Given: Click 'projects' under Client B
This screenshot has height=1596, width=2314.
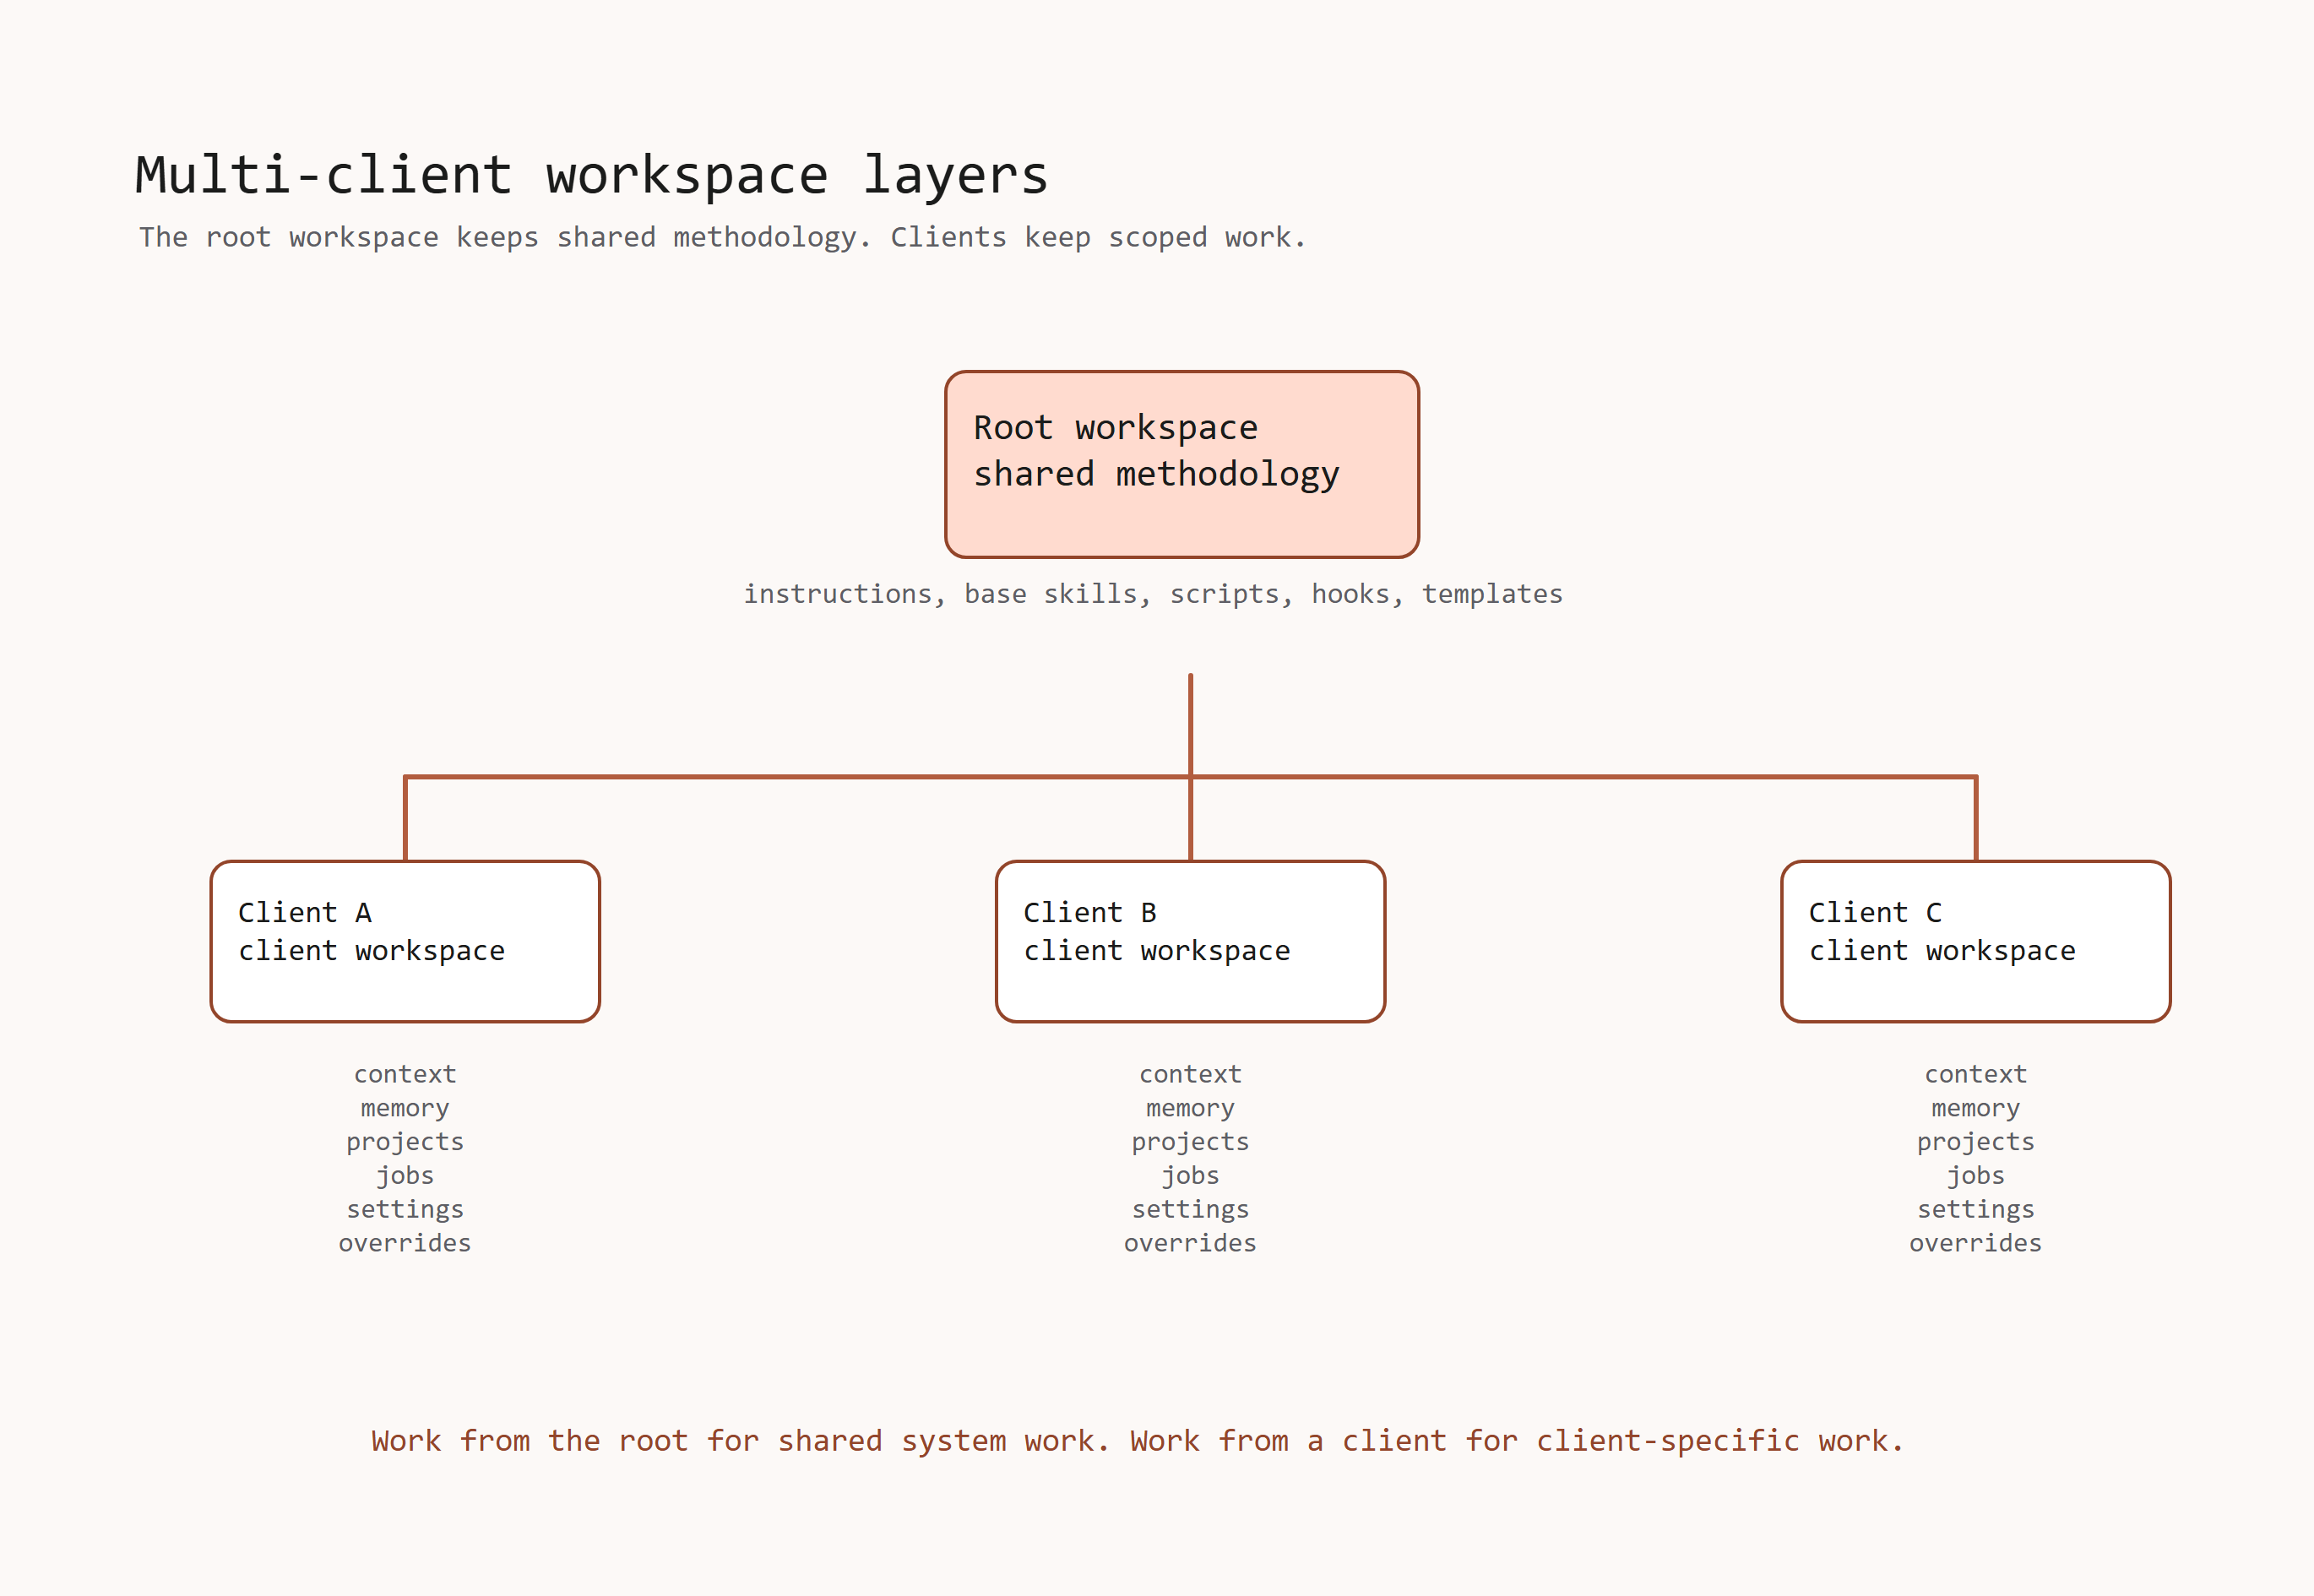Looking at the screenshot, I should click(x=1190, y=1142).
